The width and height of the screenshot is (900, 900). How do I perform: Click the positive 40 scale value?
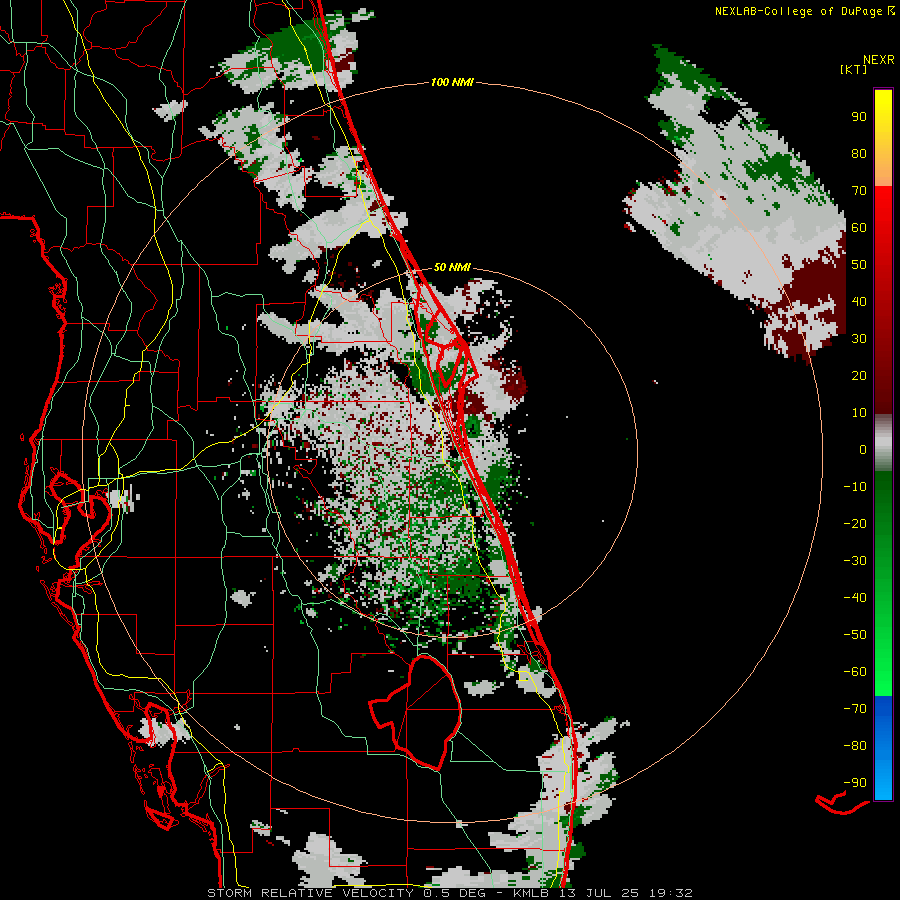pyautogui.click(x=859, y=301)
